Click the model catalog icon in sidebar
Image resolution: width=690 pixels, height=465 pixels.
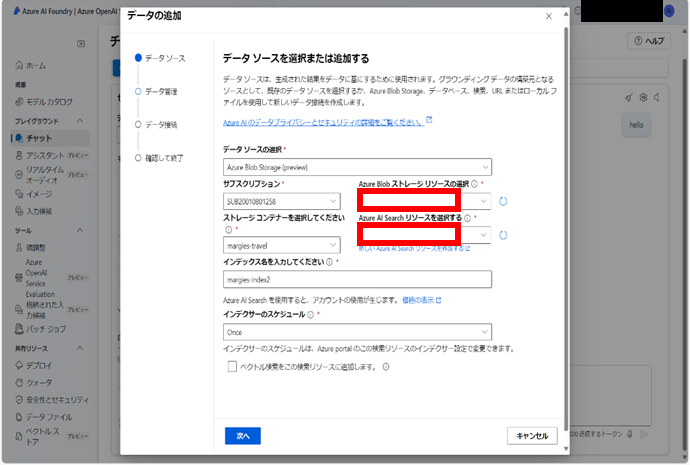[19, 102]
